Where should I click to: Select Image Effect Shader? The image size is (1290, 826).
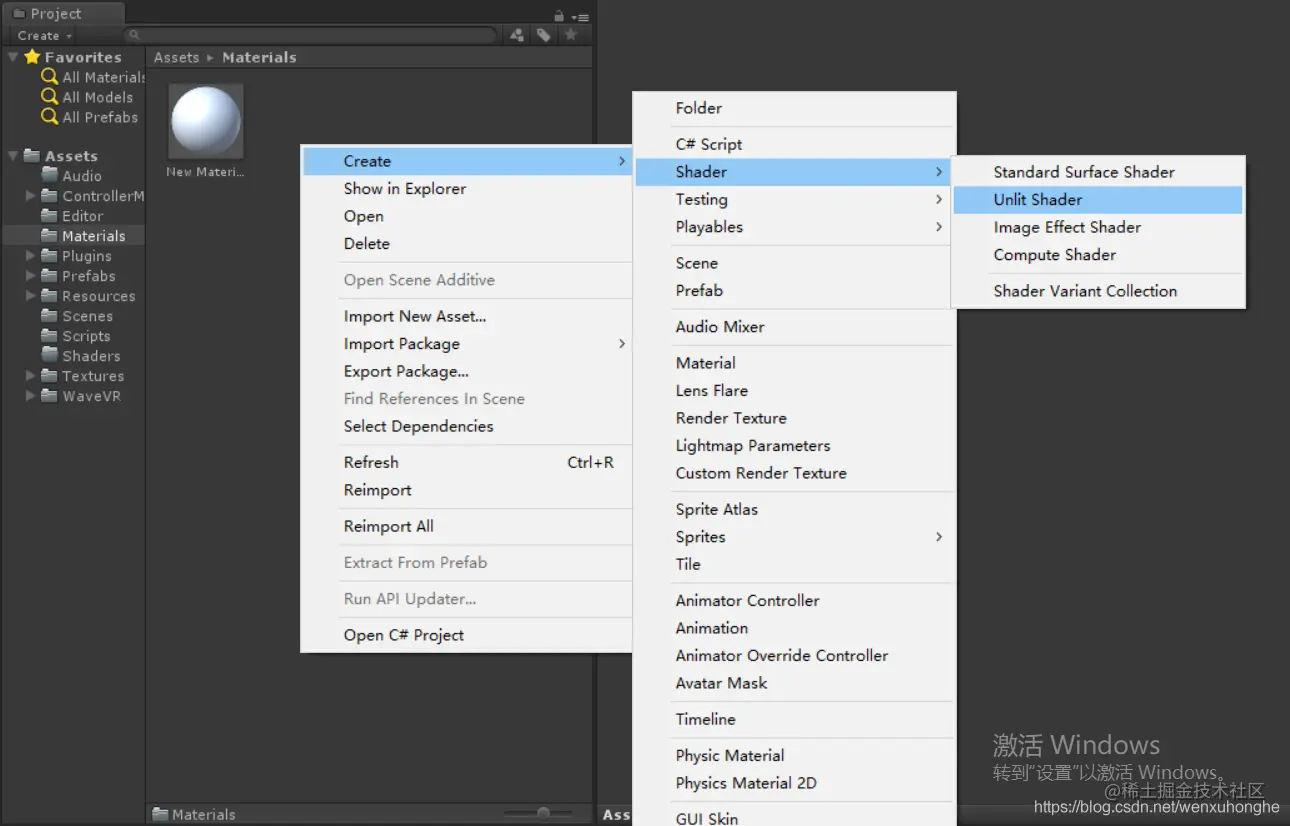[1098, 227]
